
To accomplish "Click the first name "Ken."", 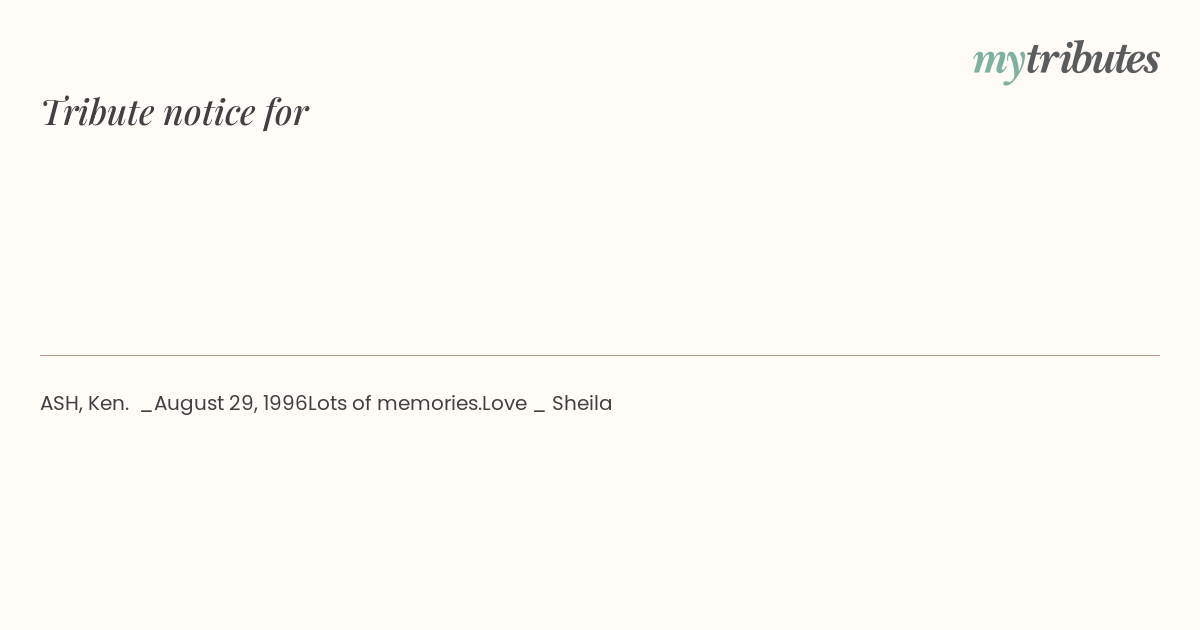I will (109, 403).
